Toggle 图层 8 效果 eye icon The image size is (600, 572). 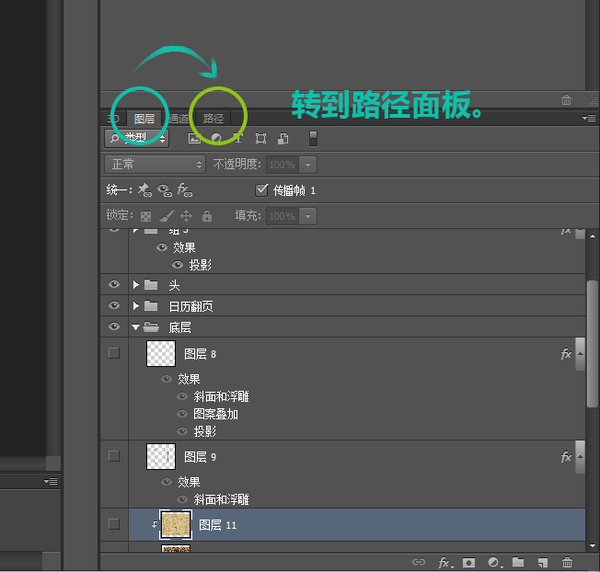166,379
